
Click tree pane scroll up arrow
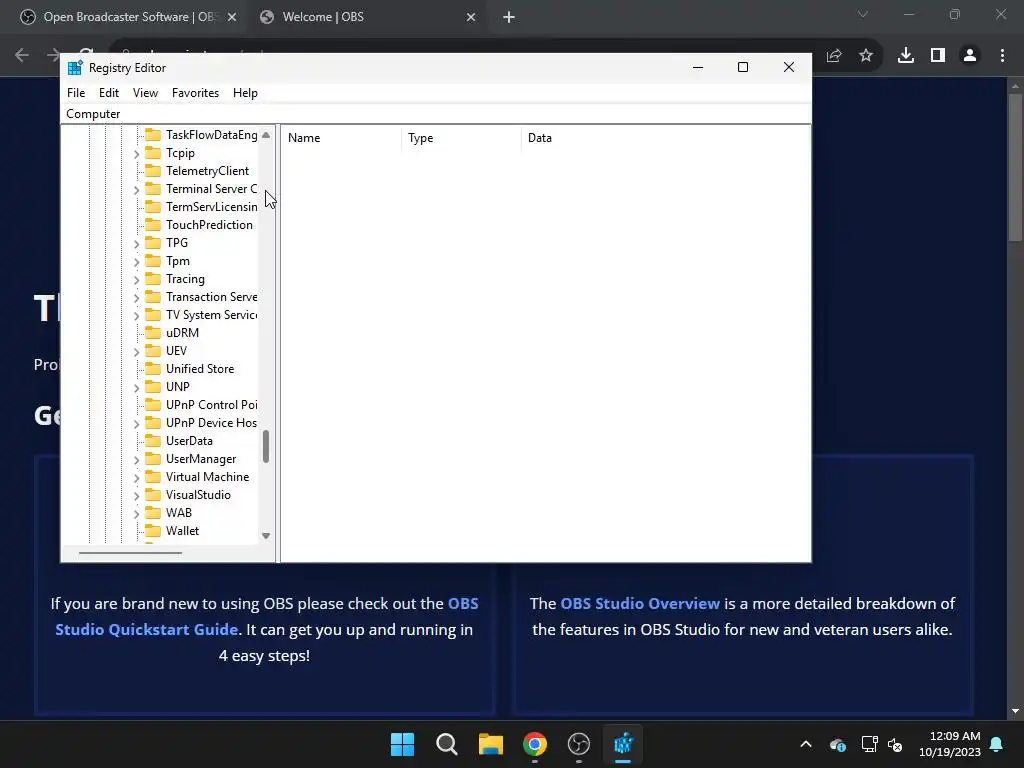click(x=266, y=135)
